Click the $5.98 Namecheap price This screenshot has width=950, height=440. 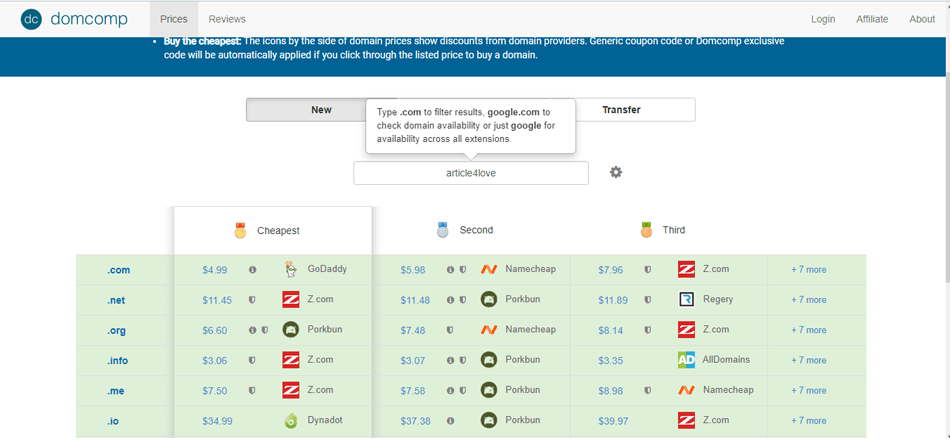[413, 270]
